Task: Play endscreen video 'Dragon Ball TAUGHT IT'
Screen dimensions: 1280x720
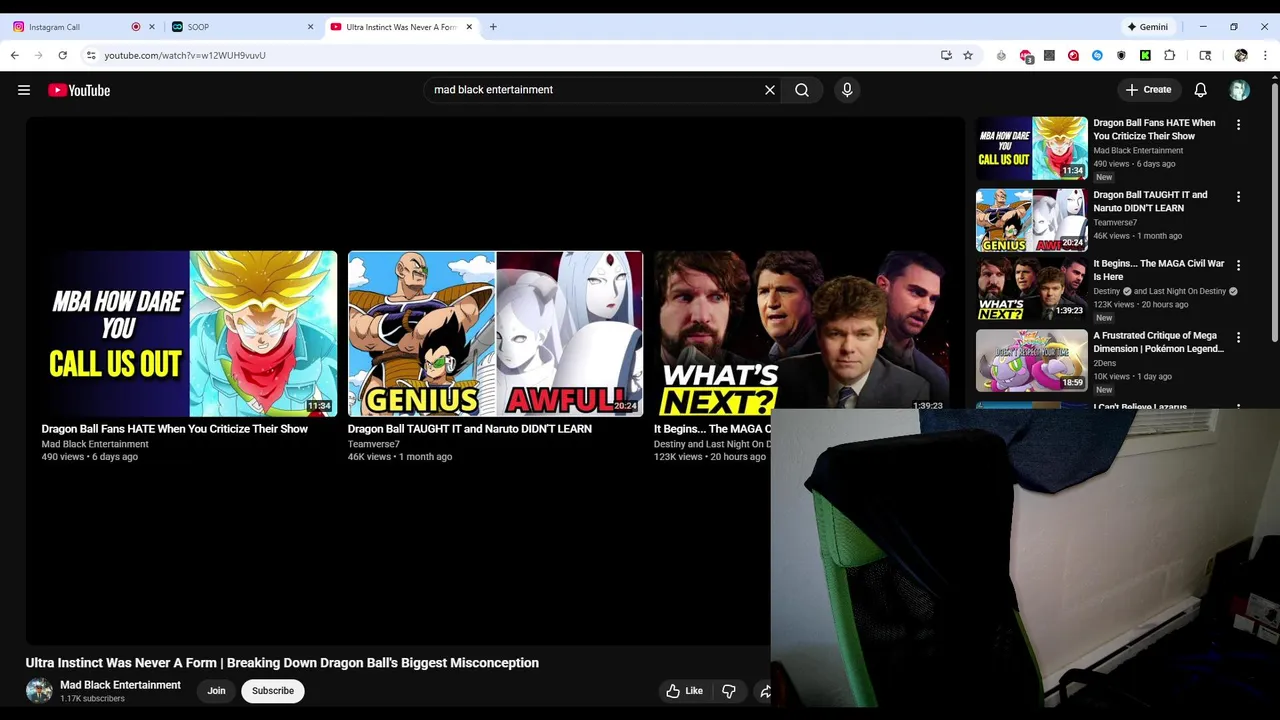Action: 495,333
